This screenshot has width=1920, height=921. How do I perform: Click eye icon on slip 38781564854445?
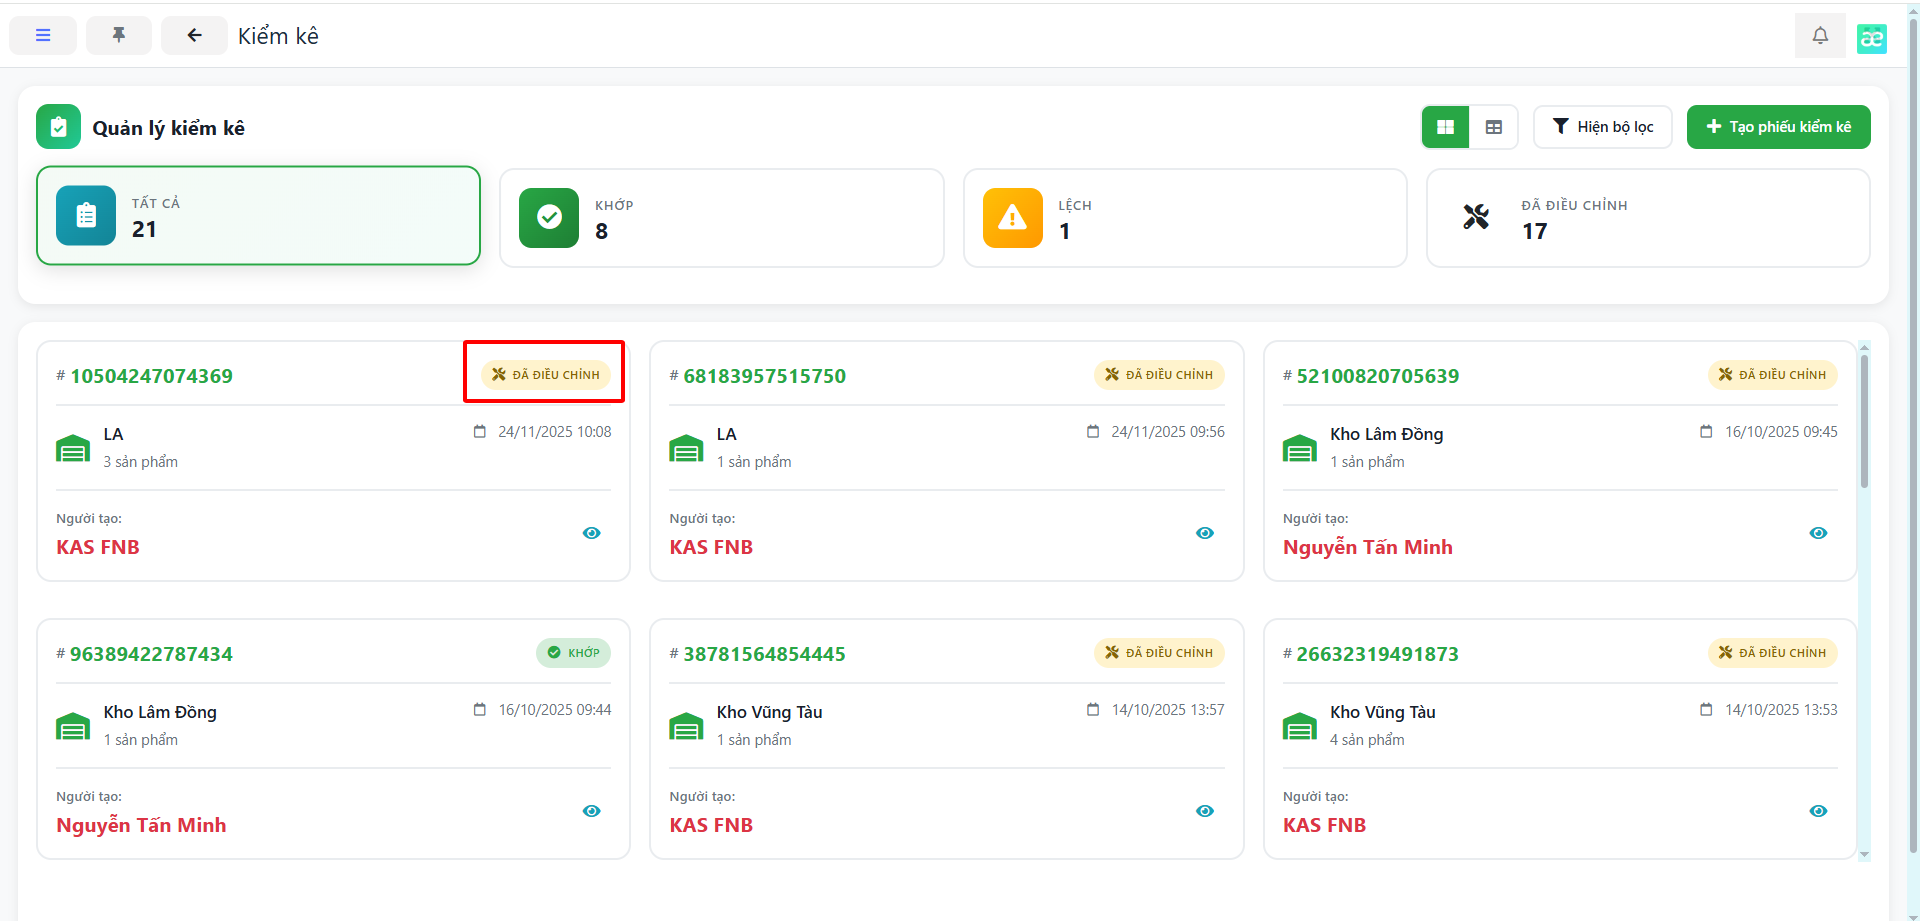click(1205, 811)
